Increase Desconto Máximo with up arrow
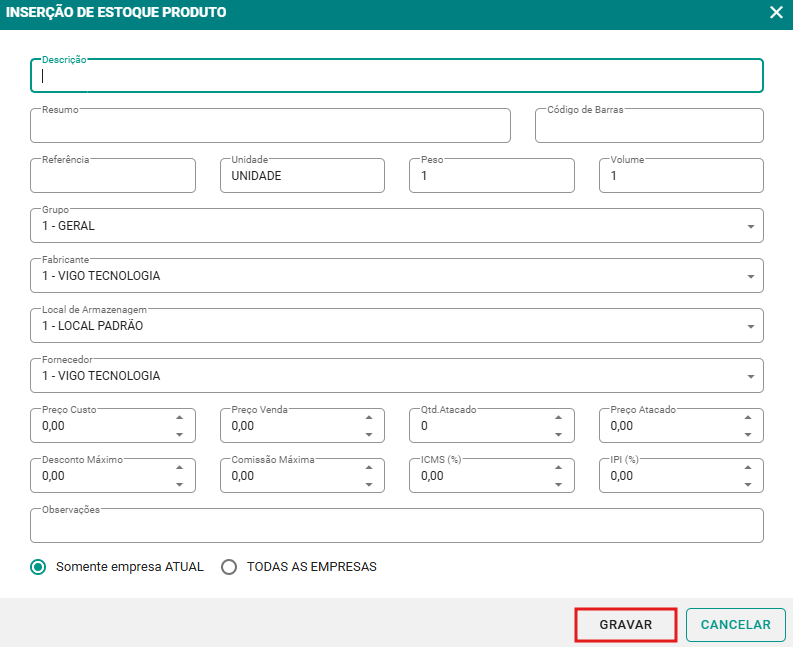Viewport: 793px width, 647px height. coord(179,468)
